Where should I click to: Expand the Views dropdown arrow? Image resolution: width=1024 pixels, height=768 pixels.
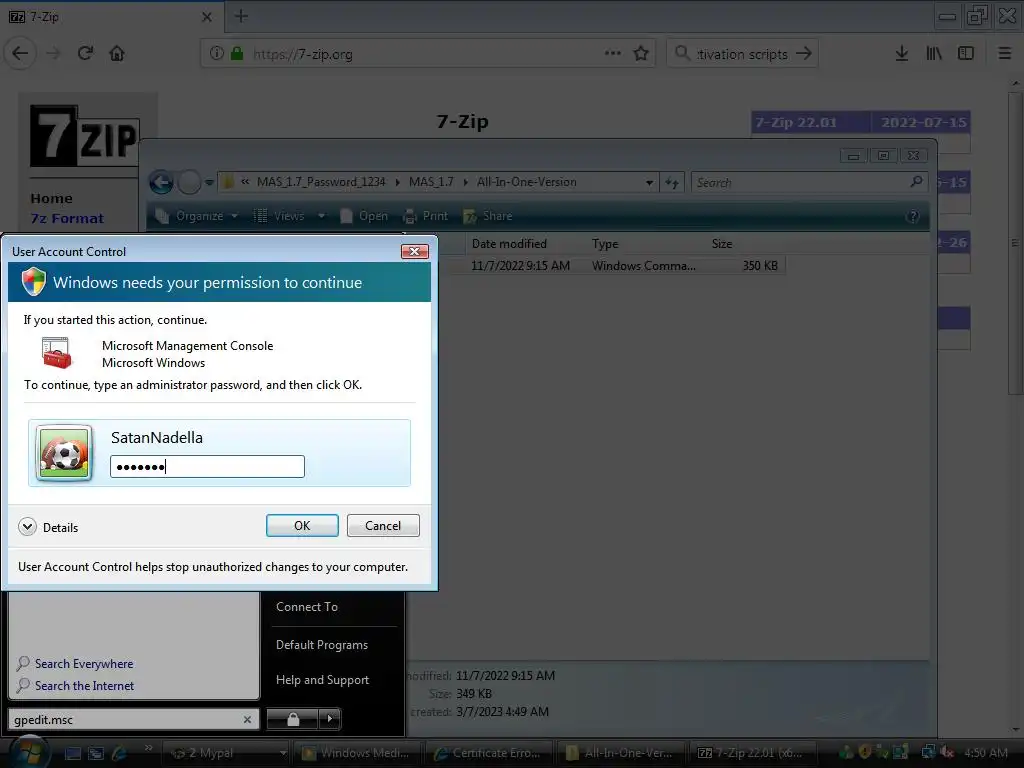321,216
